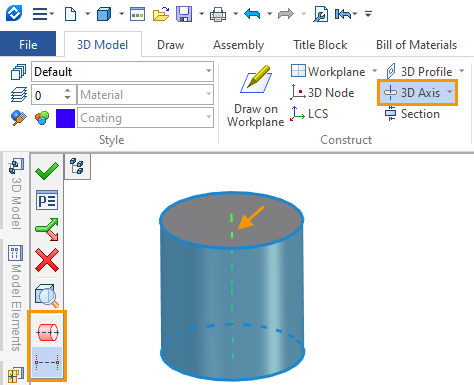Click the Draw on Workplane icon
Viewport: 474px width, 385px height.
pos(256,80)
